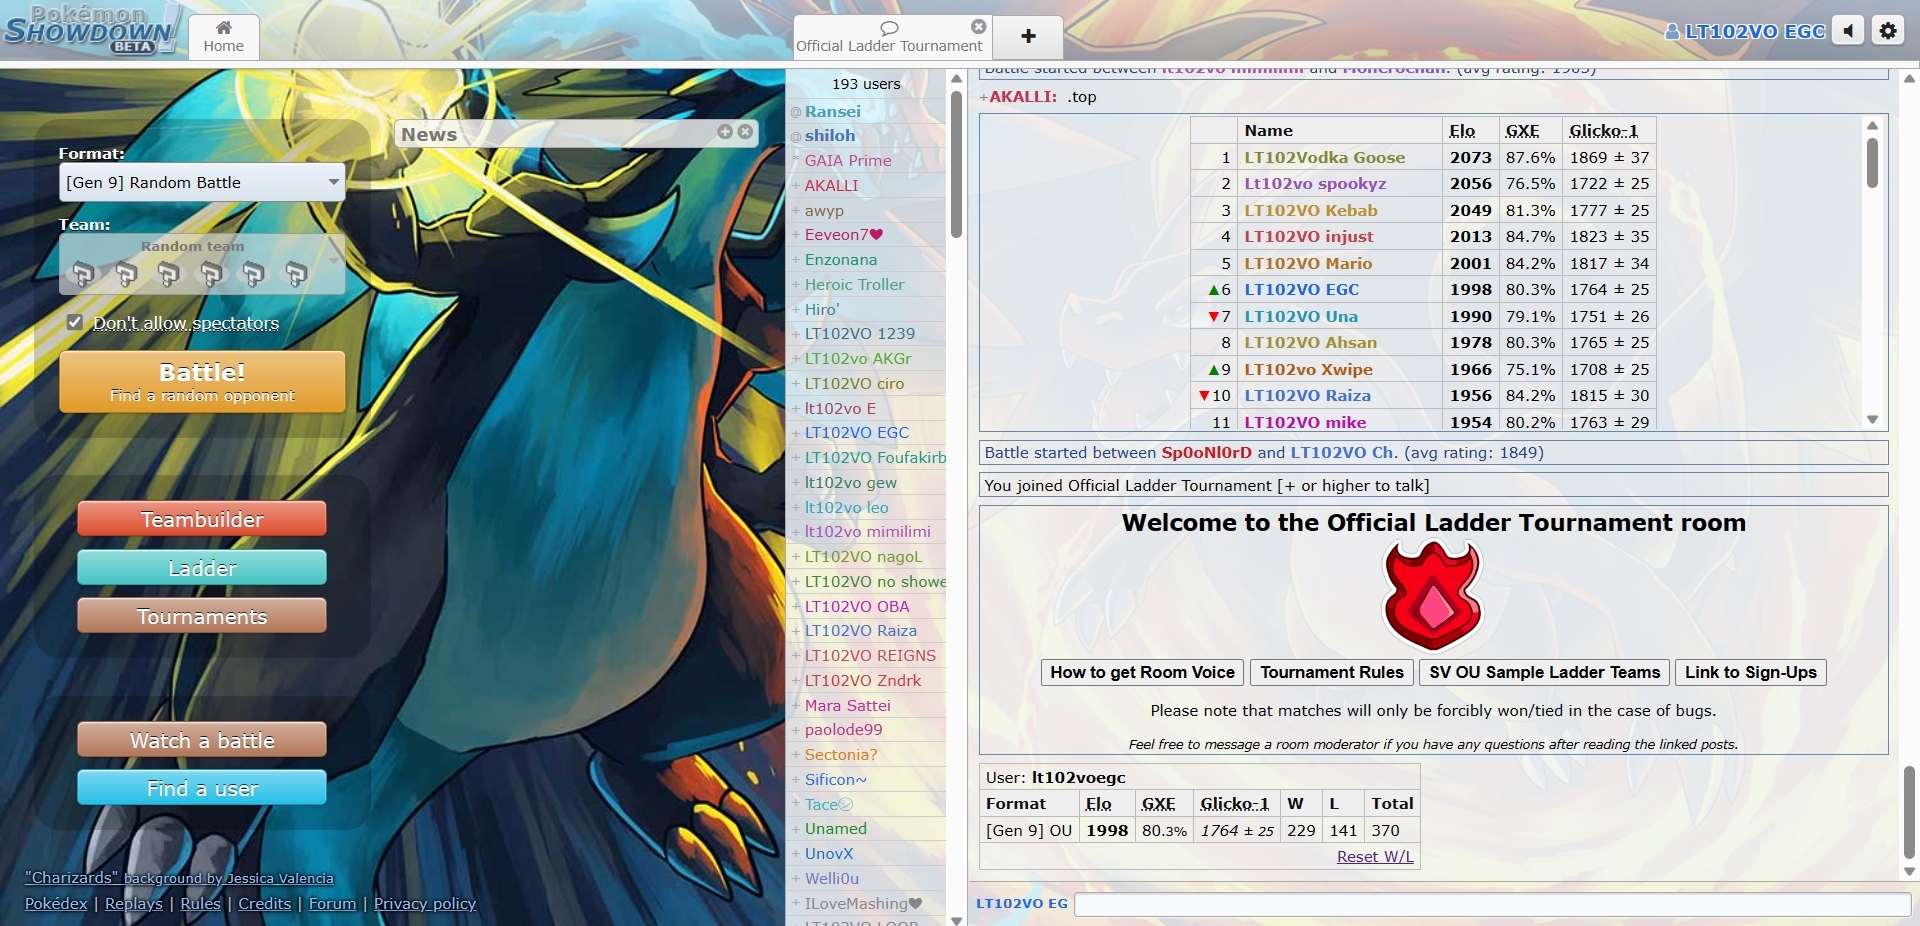Click the chat log scrollbar up arrow
The height and width of the screenshot is (926, 1920).
pyautogui.click(x=1909, y=79)
